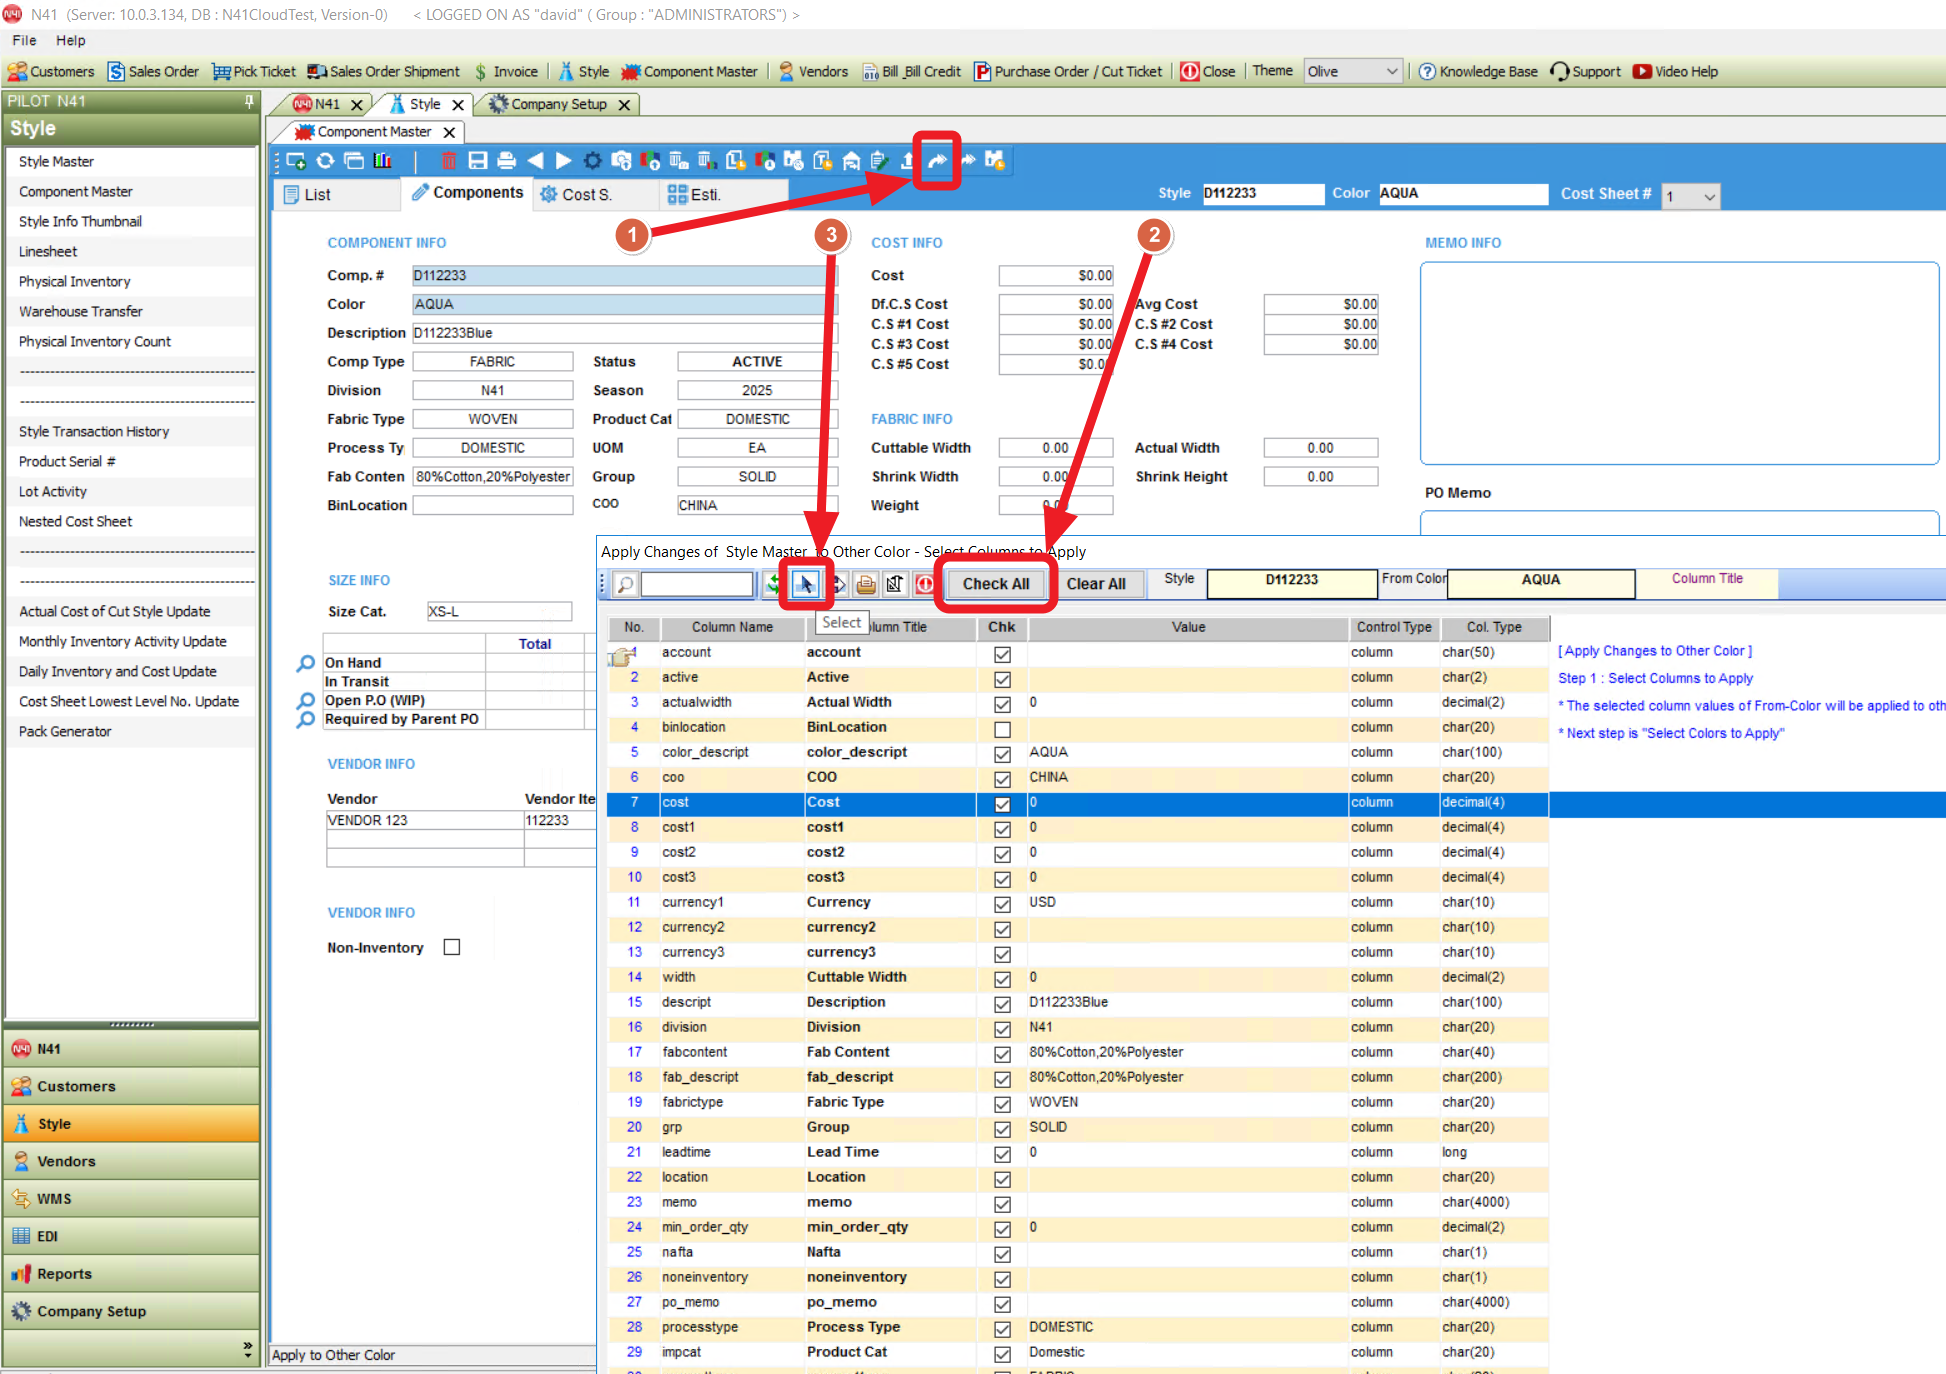
Task: Expand the Cost Sheet # dropdown
Action: 1709,196
